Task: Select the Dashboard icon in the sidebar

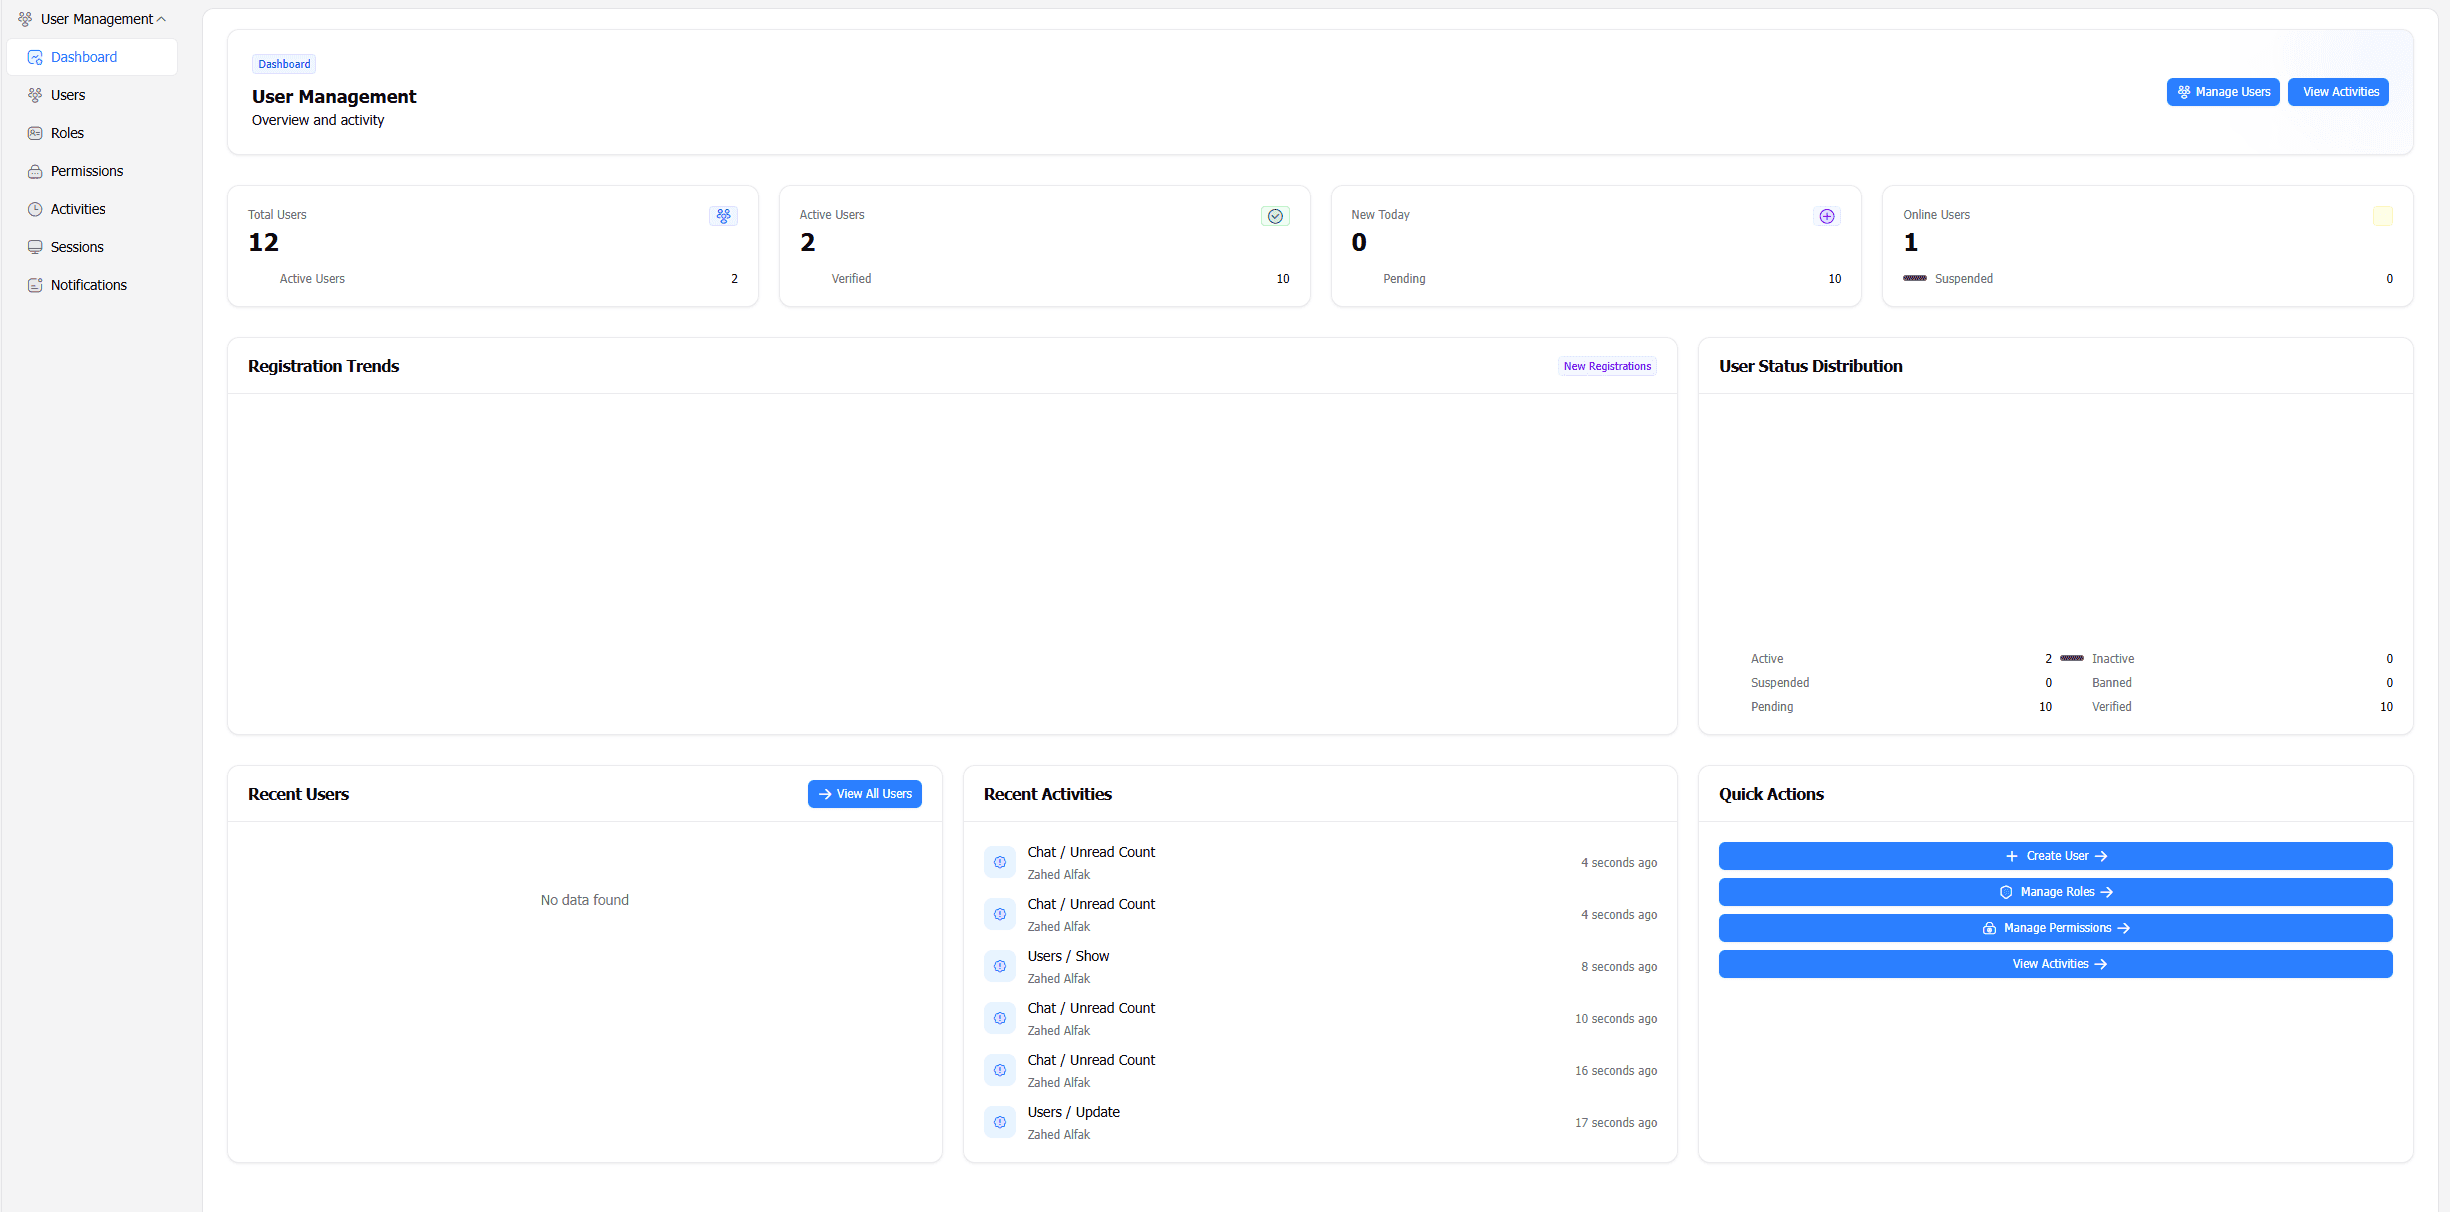Action: click(35, 57)
